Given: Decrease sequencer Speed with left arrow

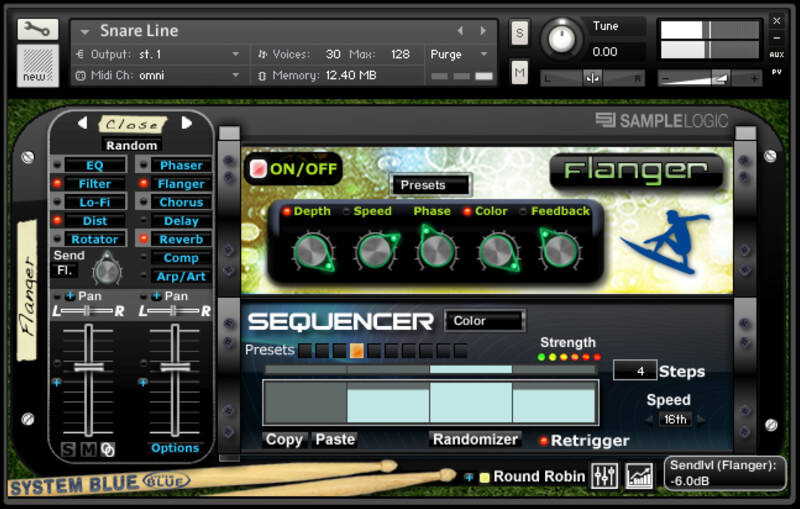Looking at the screenshot, I should point(649,420).
